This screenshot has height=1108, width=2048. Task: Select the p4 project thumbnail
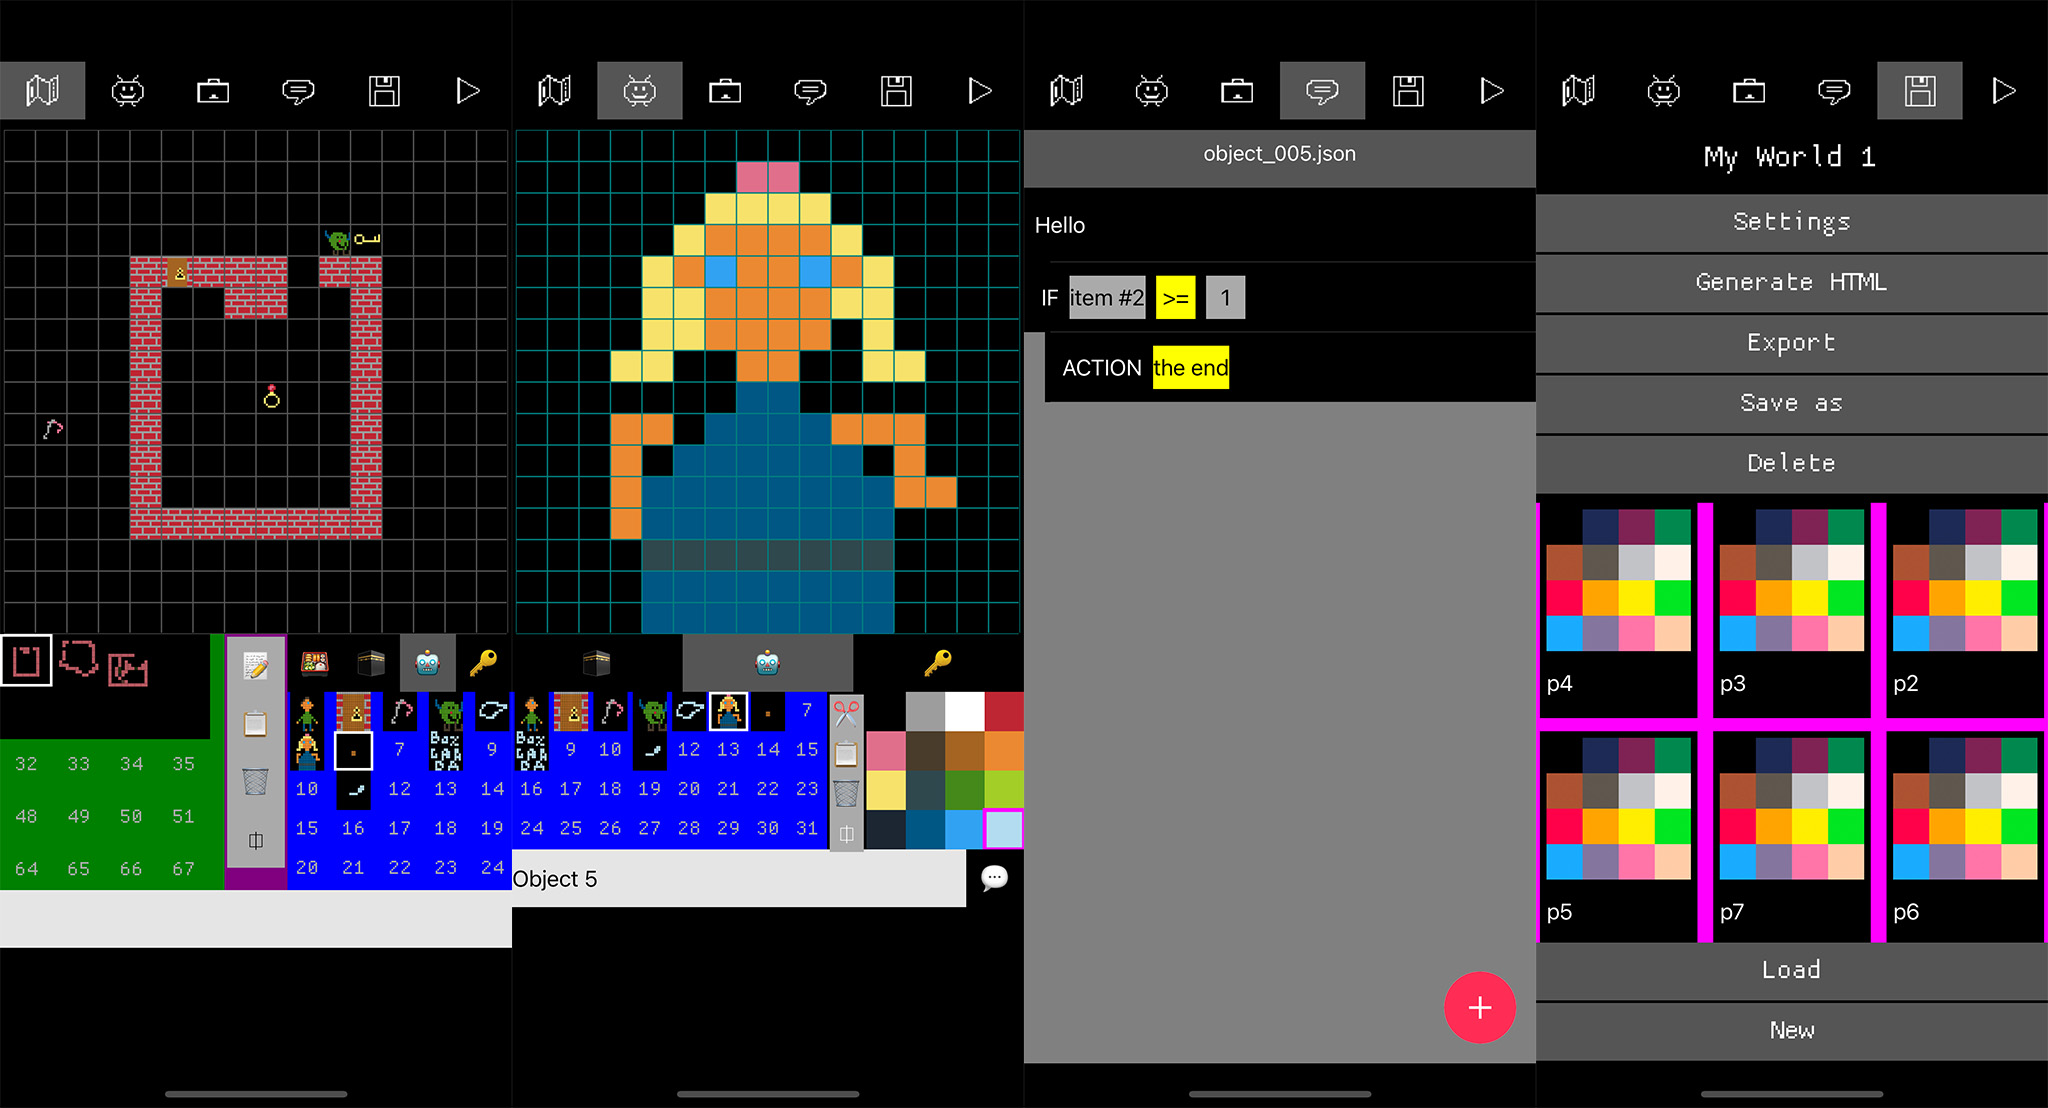(x=1618, y=610)
